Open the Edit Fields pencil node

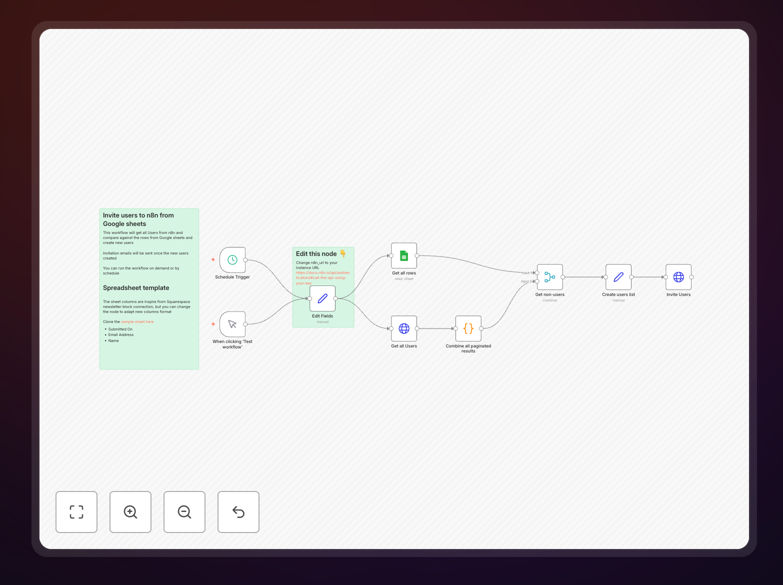coord(323,298)
